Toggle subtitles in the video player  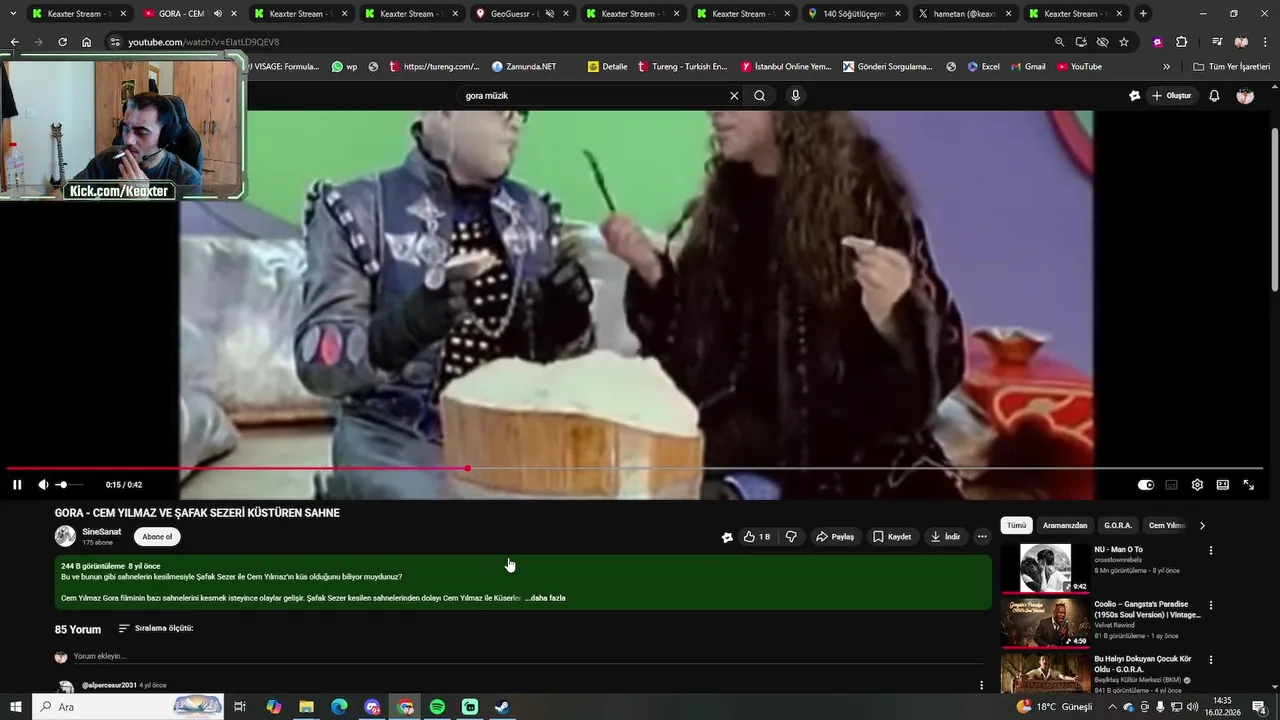coord(1172,485)
